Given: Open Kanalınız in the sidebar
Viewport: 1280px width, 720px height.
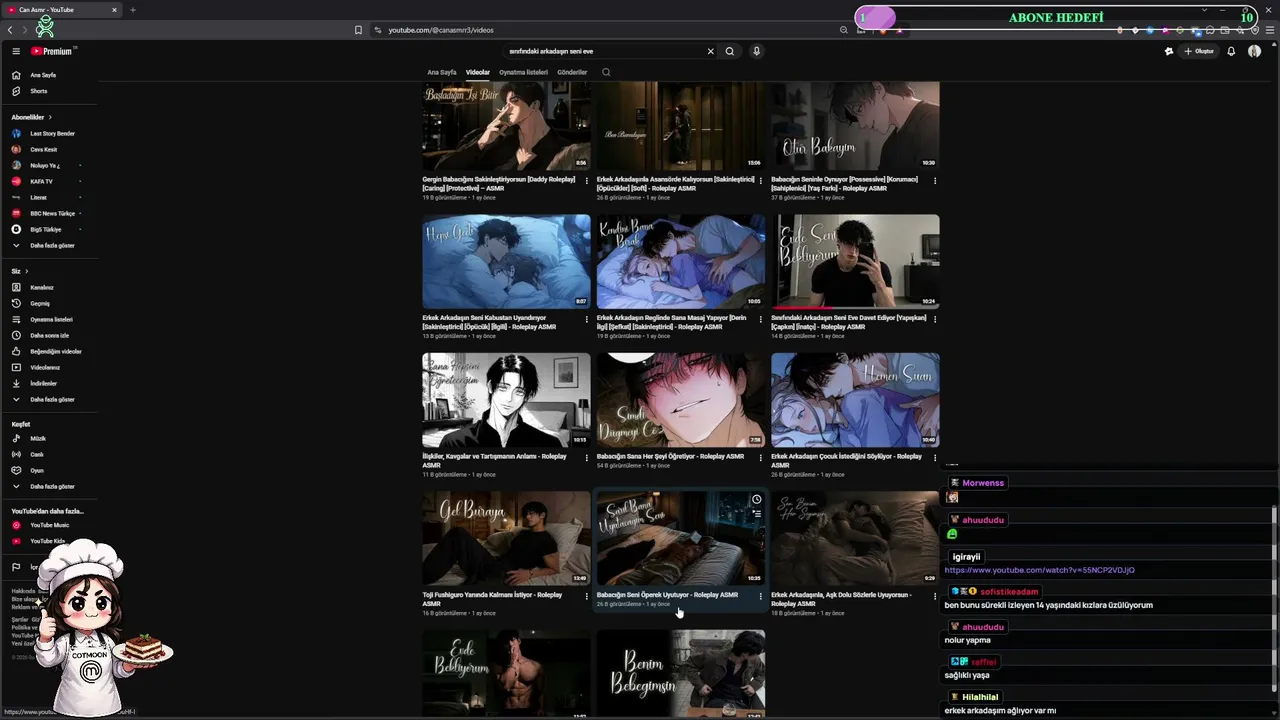Looking at the screenshot, I should [42, 287].
